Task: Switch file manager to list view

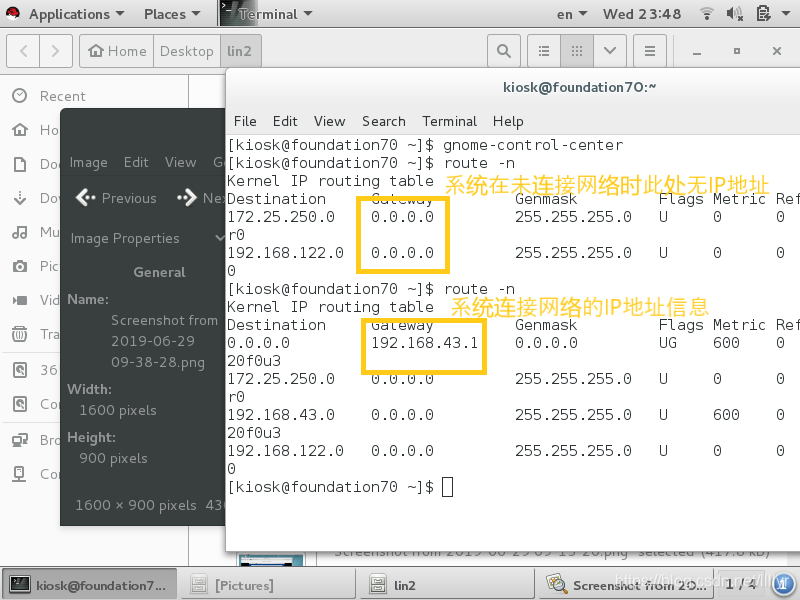Action: tap(544, 51)
